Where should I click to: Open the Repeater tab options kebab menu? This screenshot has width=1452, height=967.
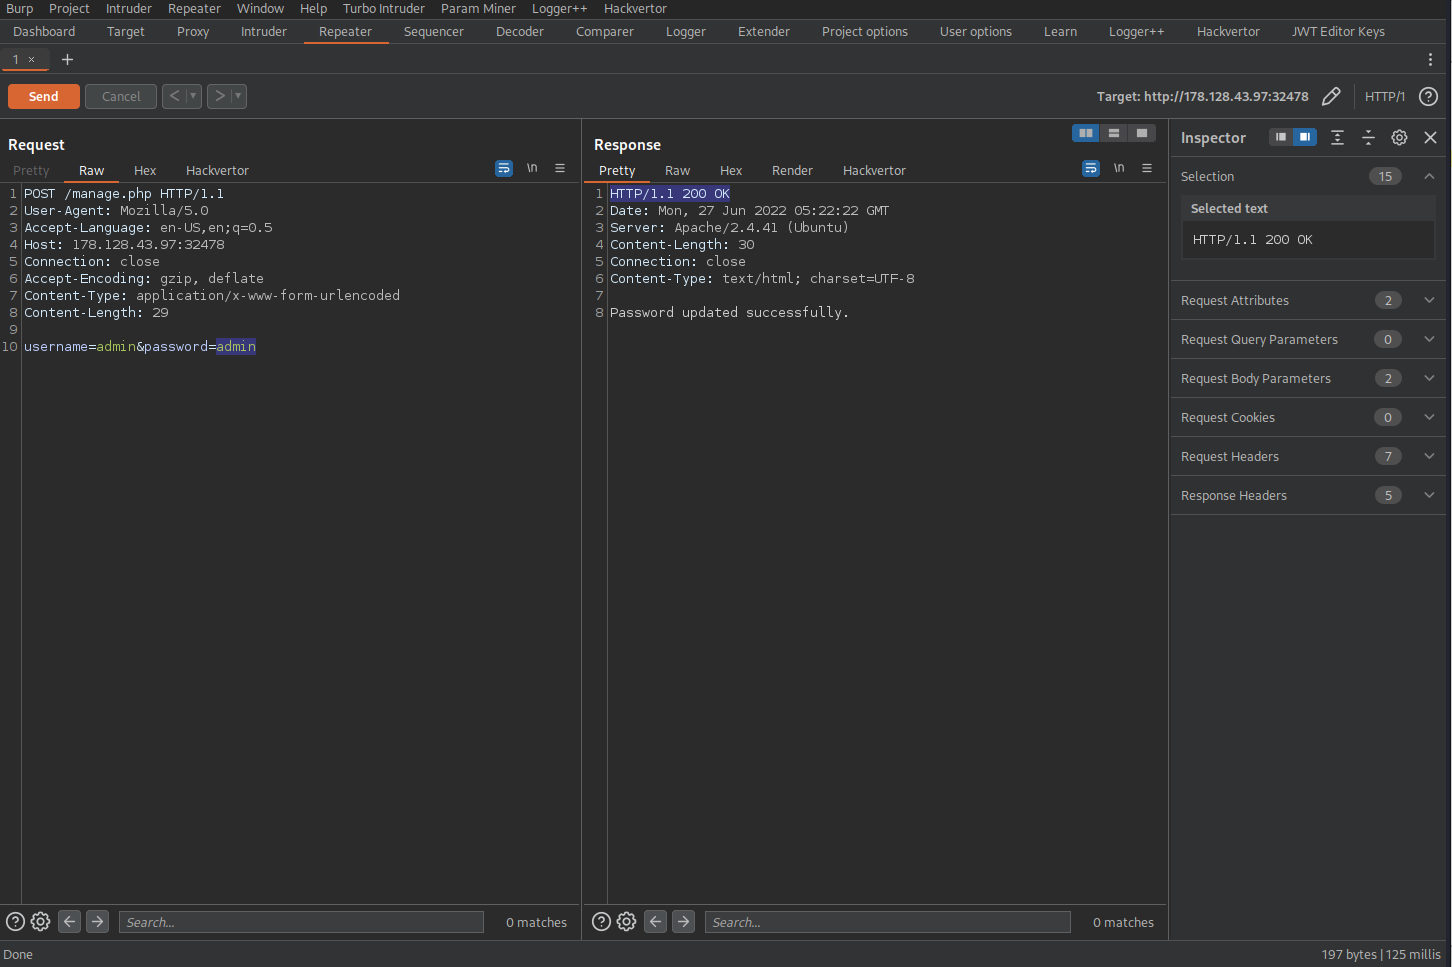[x=1431, y=59]
